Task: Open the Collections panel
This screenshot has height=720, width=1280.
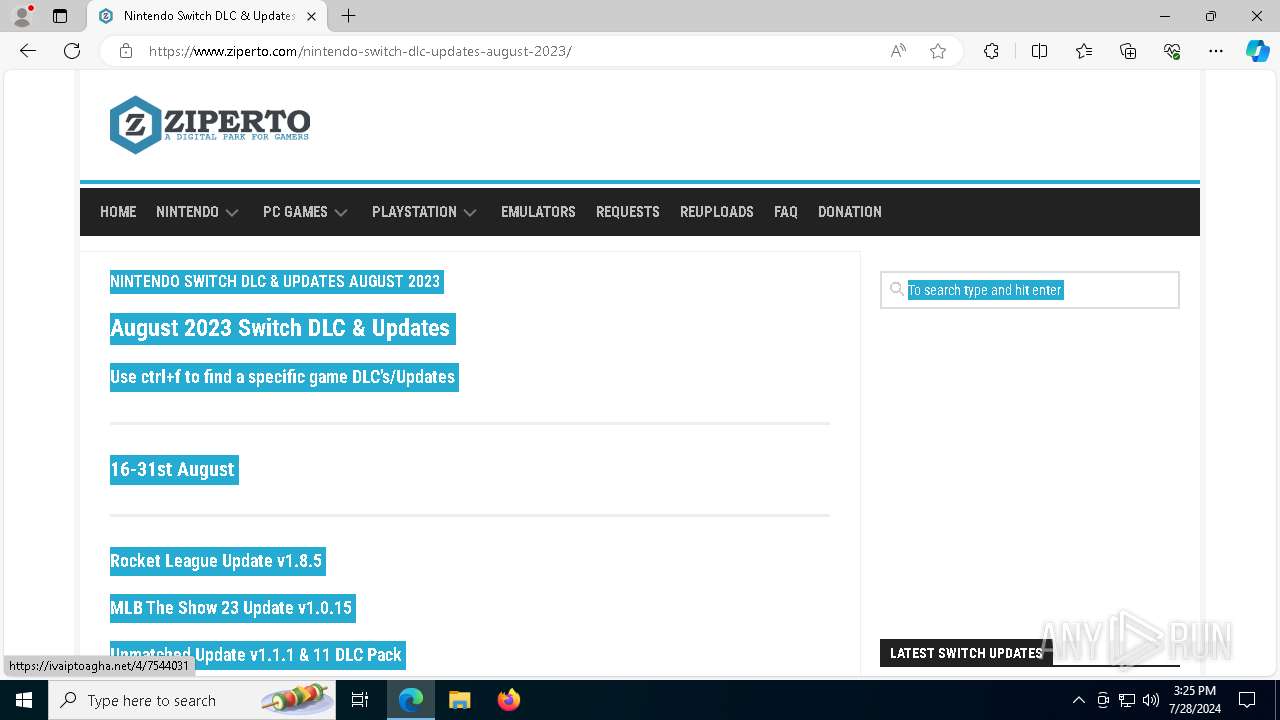Action: [x=1128, y=51]
